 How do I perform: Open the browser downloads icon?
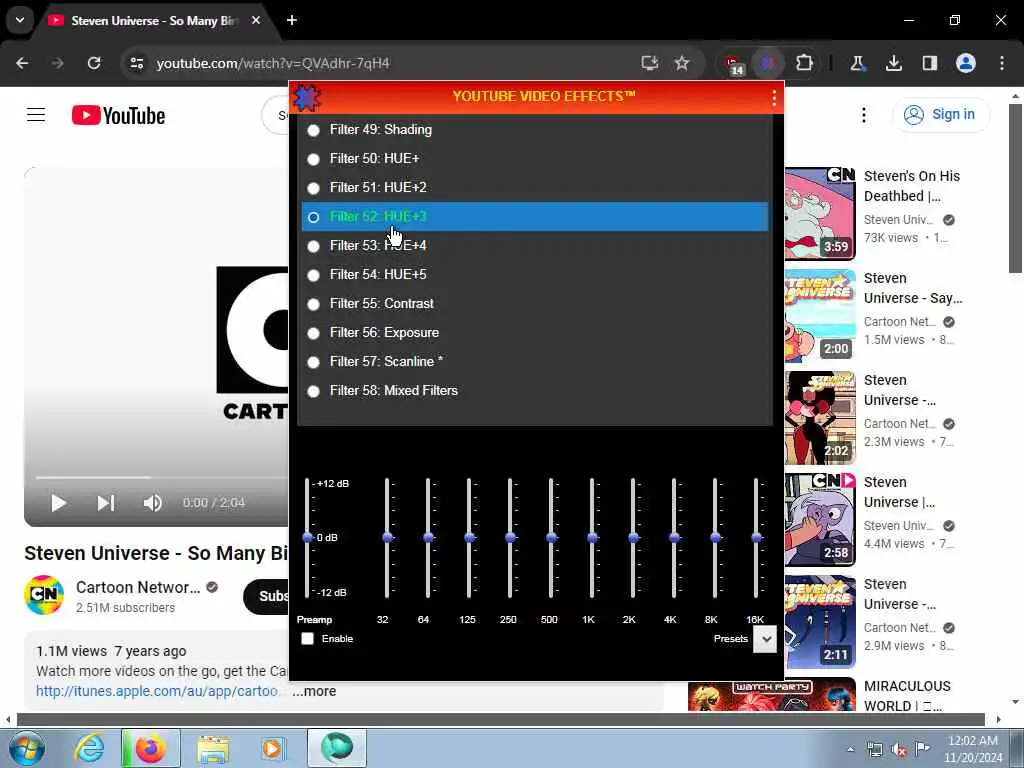[893, 63]
